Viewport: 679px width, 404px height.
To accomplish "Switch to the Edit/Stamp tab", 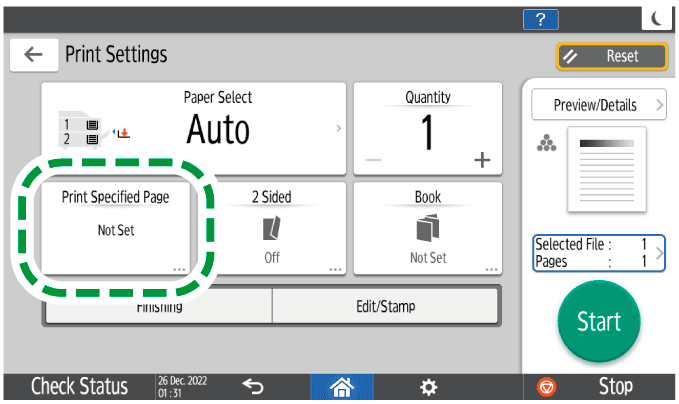I will pyautogui.click(x=385, y=307).
